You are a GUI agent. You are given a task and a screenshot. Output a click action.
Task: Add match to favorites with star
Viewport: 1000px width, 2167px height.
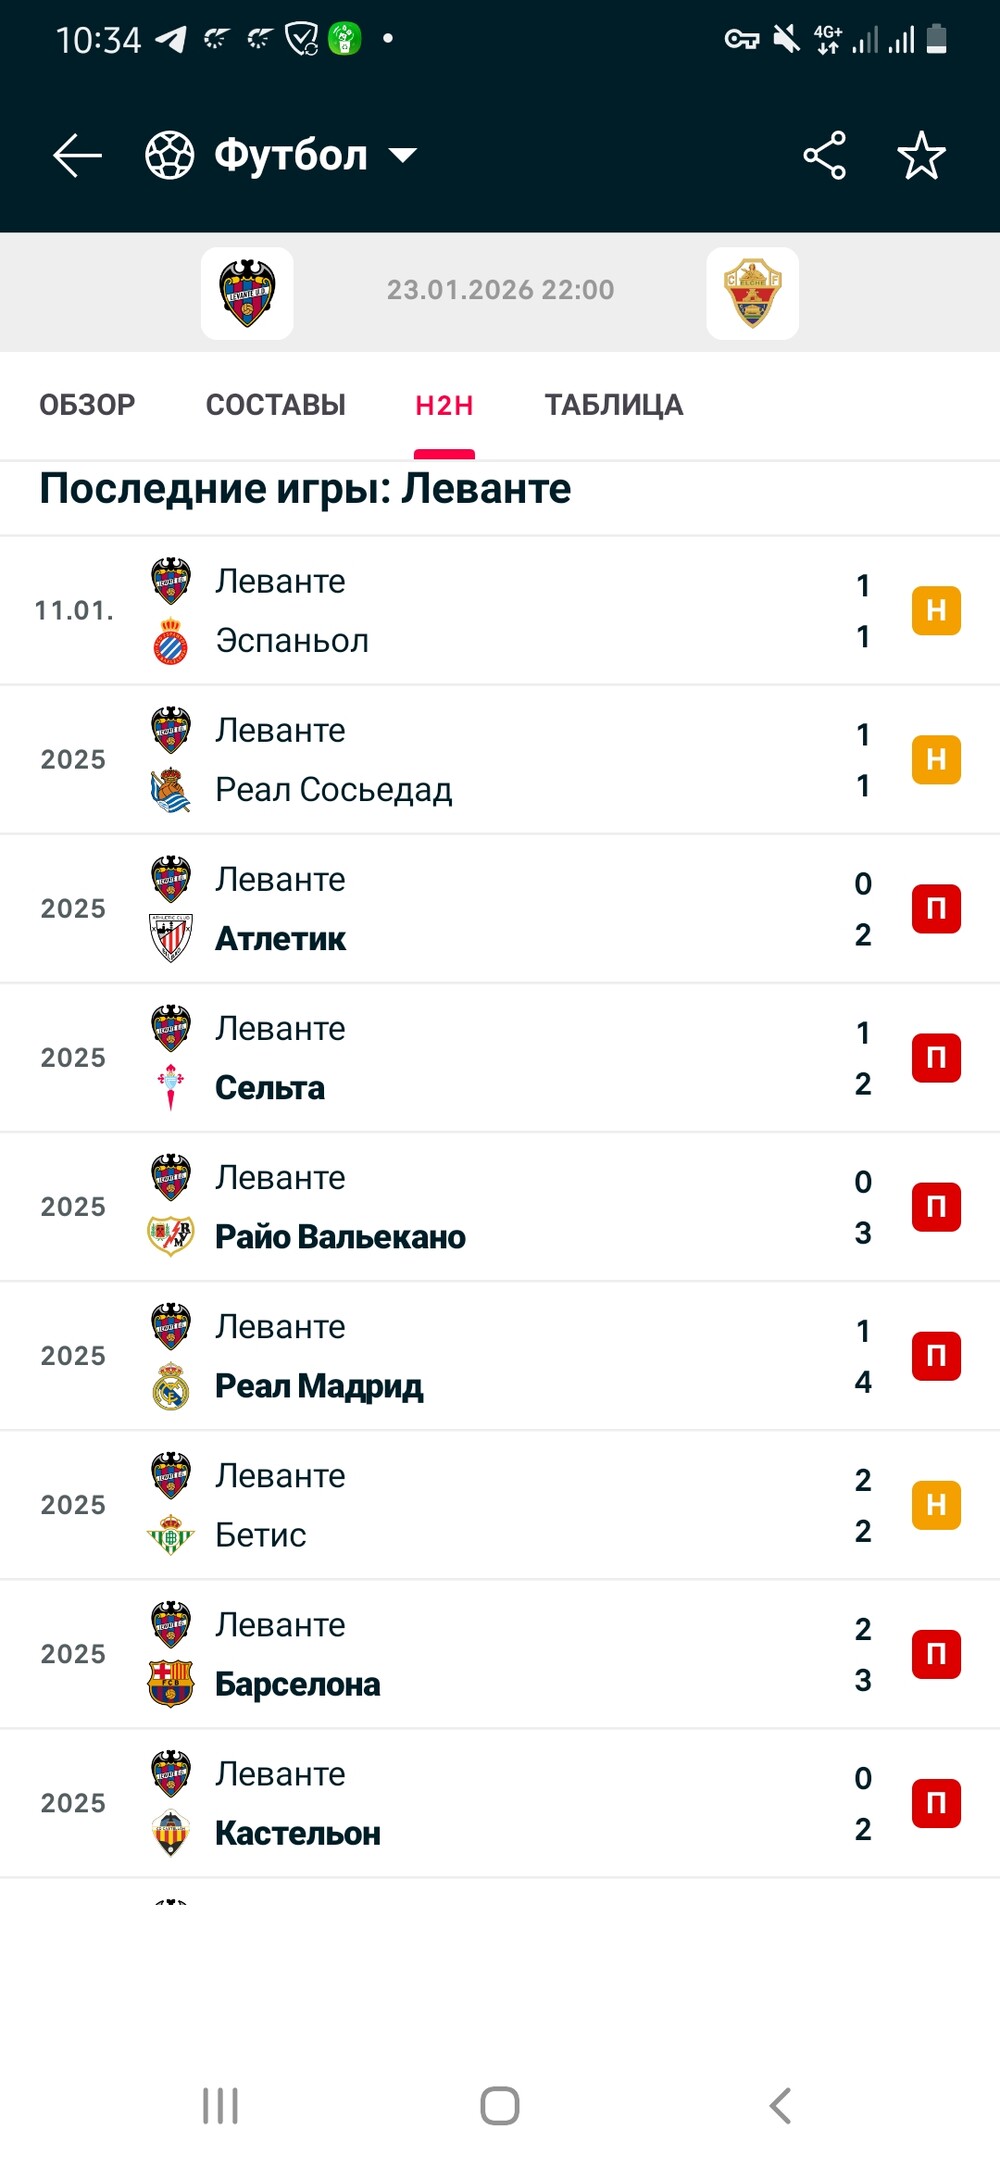(x=921, y=156)
